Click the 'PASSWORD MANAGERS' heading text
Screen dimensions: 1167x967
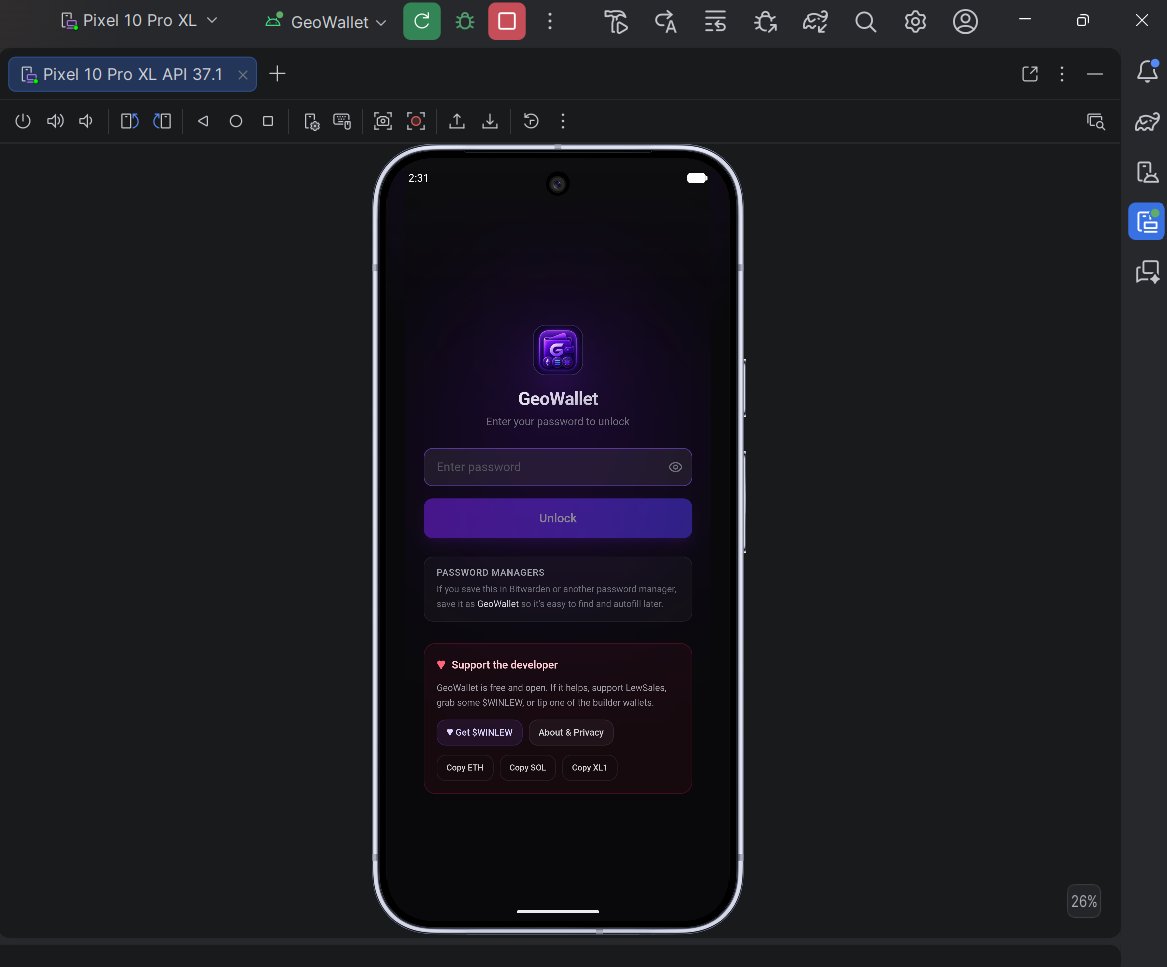[x=490, y=572]
